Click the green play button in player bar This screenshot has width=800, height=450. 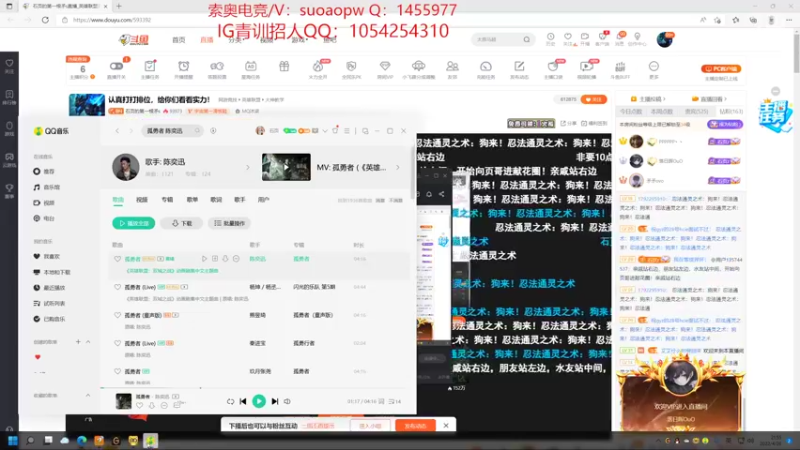(x=259, y=402)
